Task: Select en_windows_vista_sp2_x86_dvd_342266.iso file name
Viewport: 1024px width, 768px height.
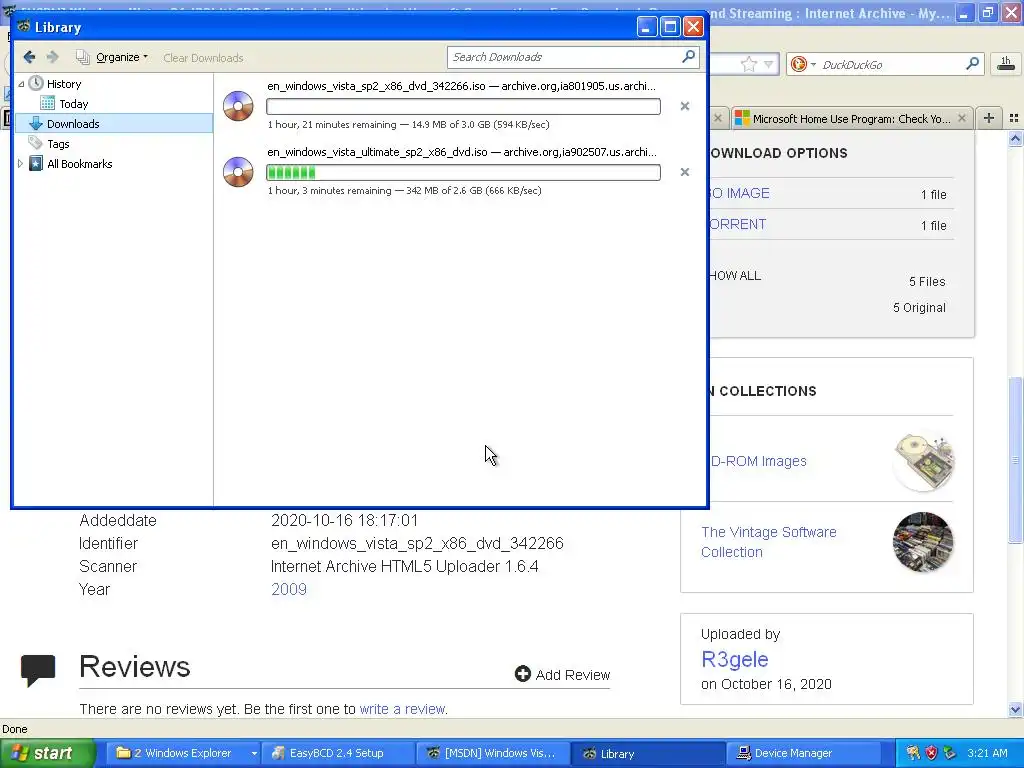Action: 376,86
